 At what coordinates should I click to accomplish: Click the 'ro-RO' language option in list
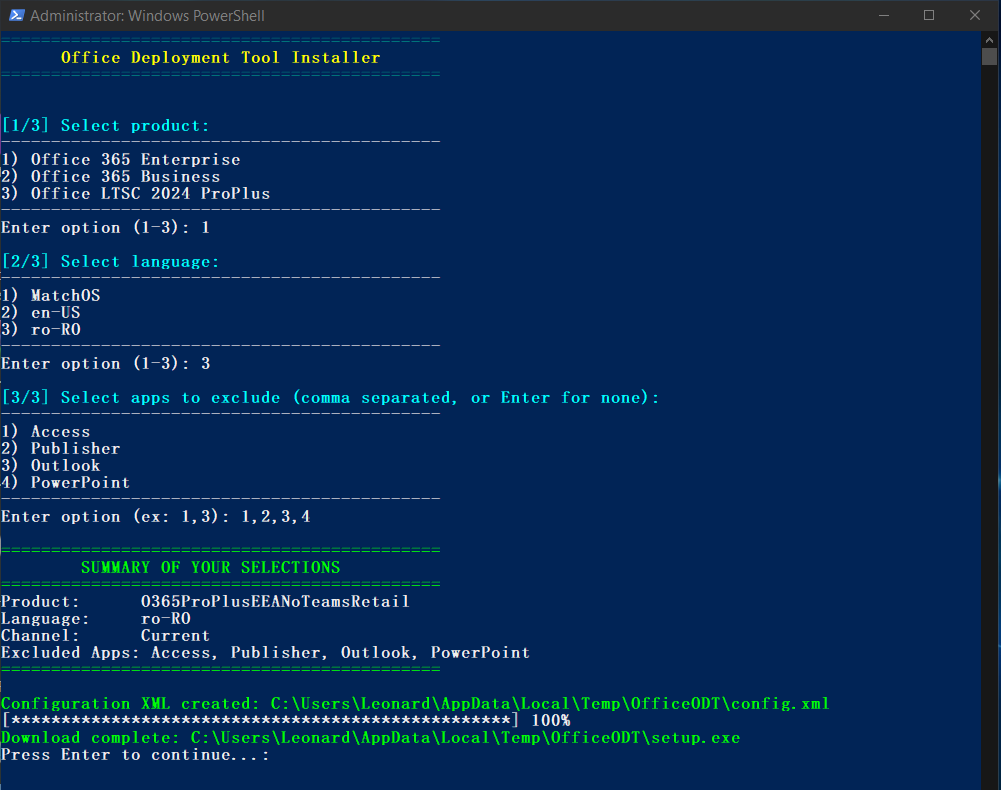tap(41, 330)
